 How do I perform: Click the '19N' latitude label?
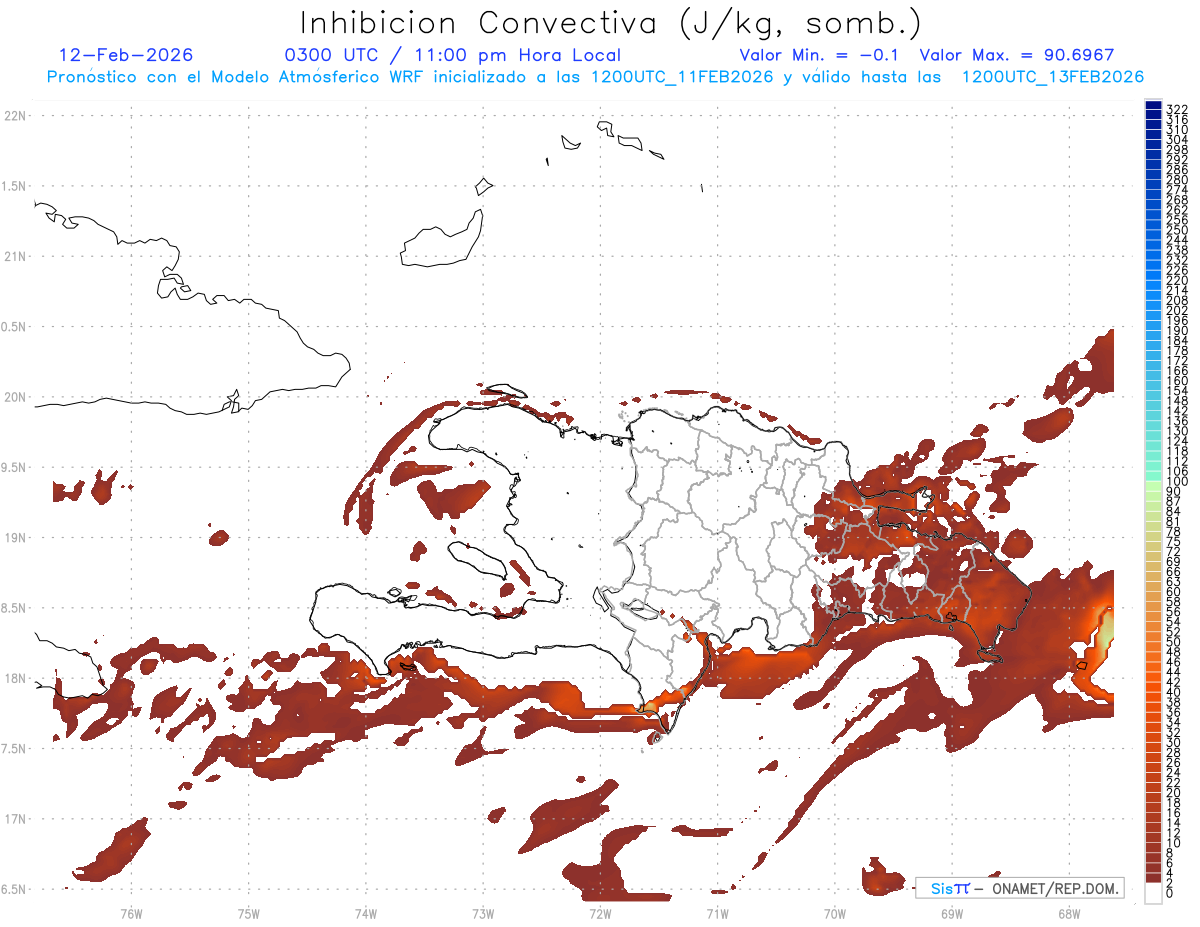pos(14,538)
